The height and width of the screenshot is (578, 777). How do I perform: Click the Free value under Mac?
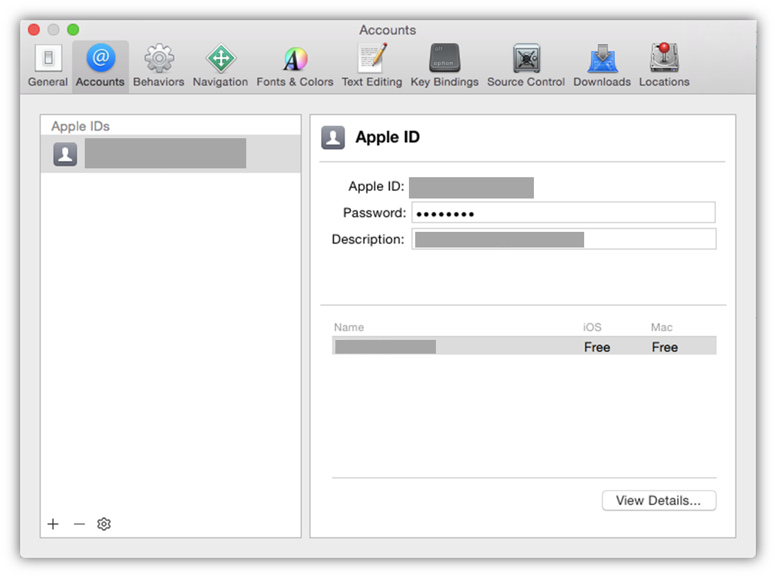pos(665,347)
